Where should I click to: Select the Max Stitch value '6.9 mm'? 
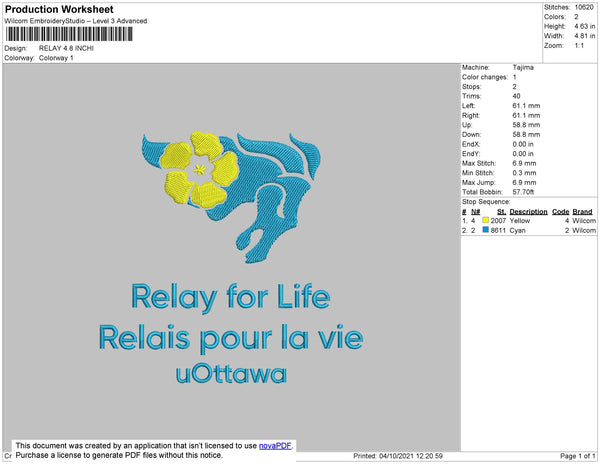(524, 163)
